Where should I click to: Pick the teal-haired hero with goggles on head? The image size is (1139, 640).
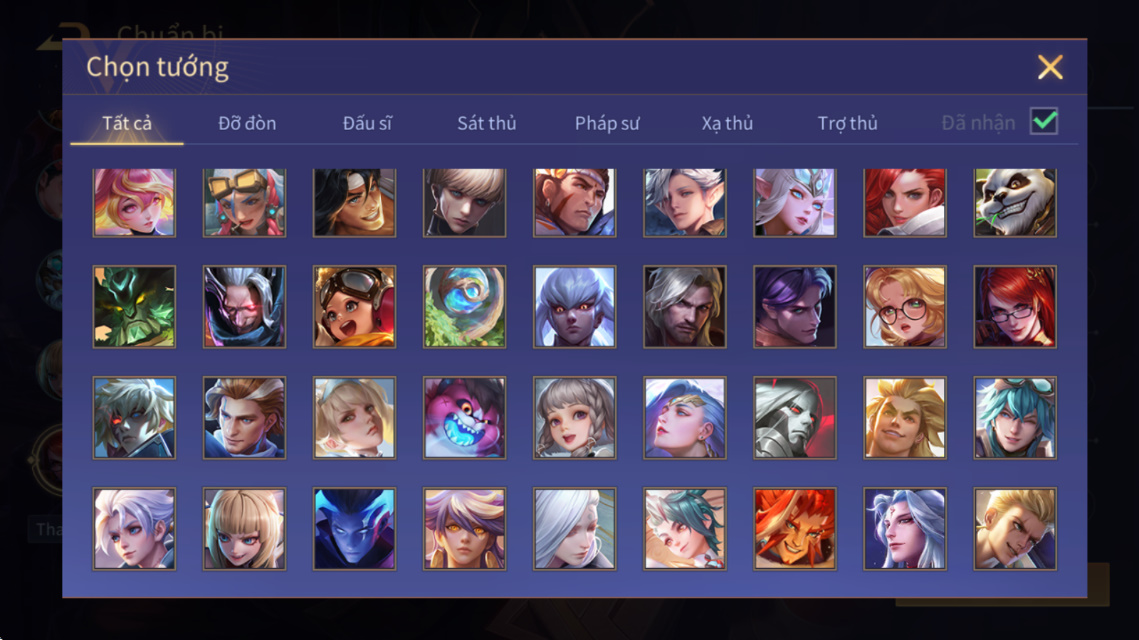(x=1015, y=418)
